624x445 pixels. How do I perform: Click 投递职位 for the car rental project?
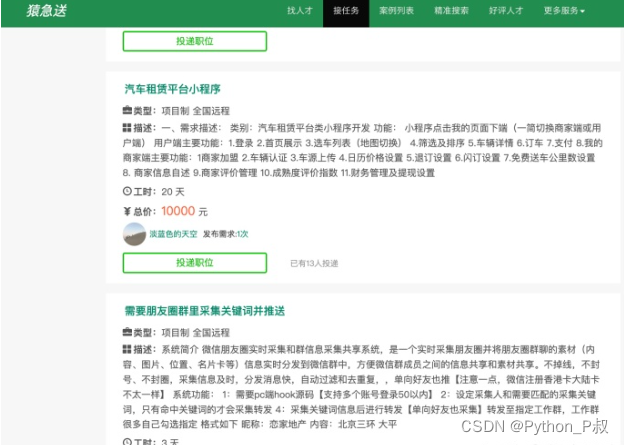[195, 263]
